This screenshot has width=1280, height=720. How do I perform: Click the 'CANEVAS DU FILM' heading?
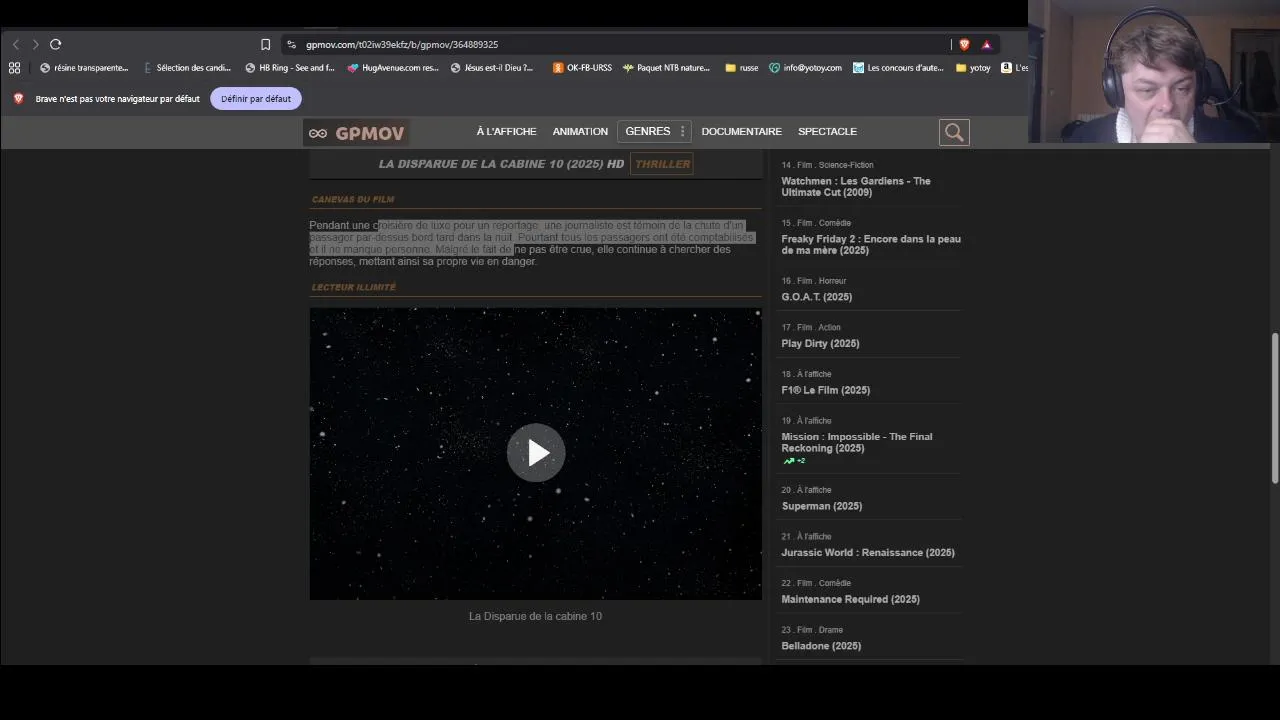point(352,200)
